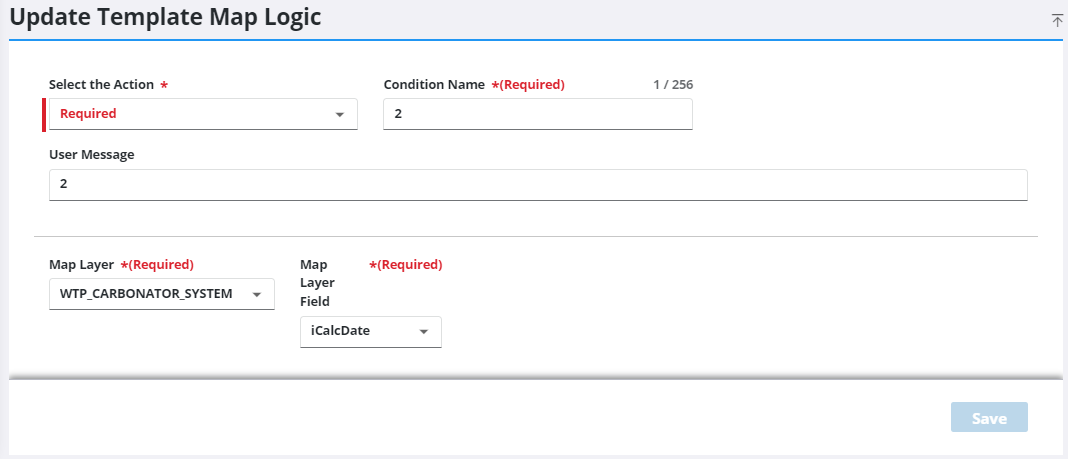Click the Select the Action label
Screen dimensions: 1068x459
(x=101, y=85)
